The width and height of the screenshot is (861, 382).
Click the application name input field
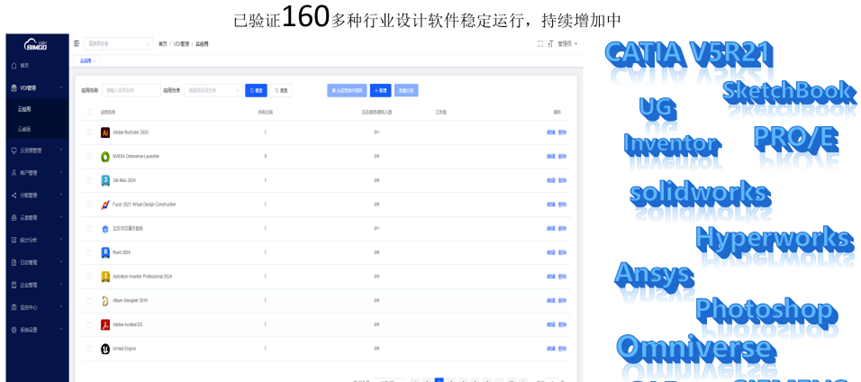131,91
